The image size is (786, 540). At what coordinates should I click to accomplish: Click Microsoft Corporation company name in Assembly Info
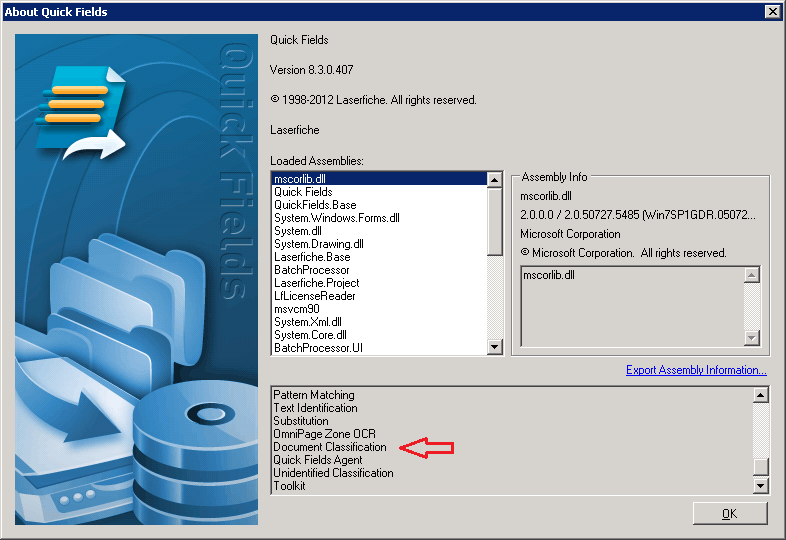click(x=570, y=234)
